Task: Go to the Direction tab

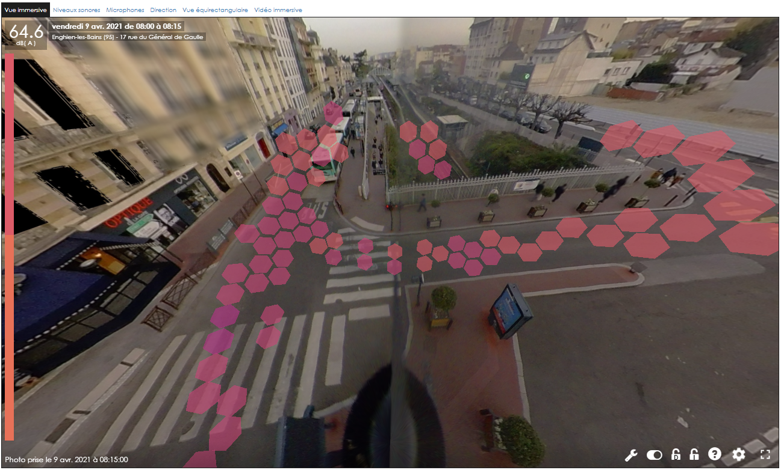Action: [x=163, y=10]
